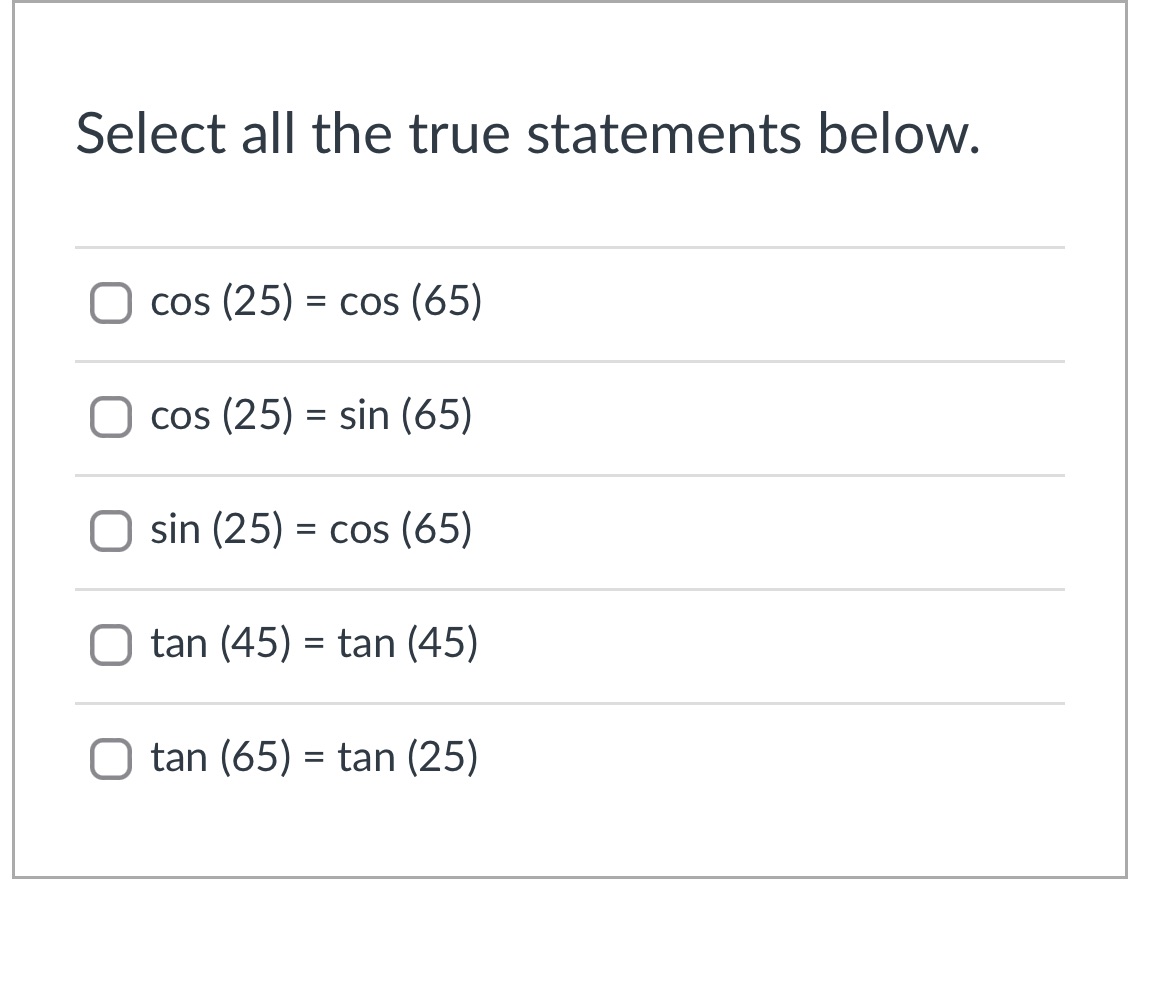1151x992 pixels.
Task: Check the tan (65) = tan (25) checkbox
Action: tap(111, 757)
